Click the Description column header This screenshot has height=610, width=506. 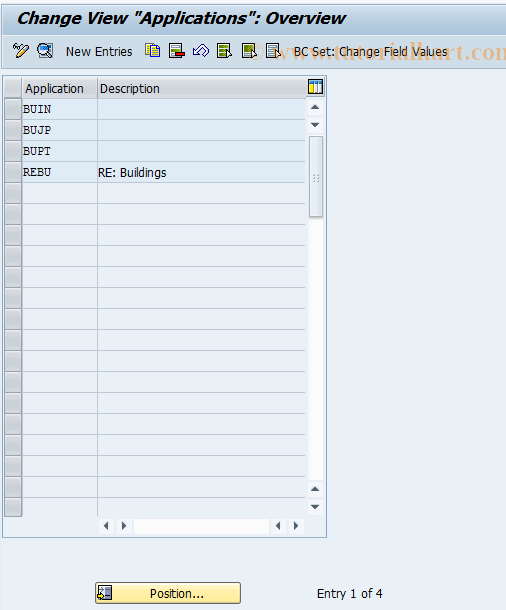(201, 88)
